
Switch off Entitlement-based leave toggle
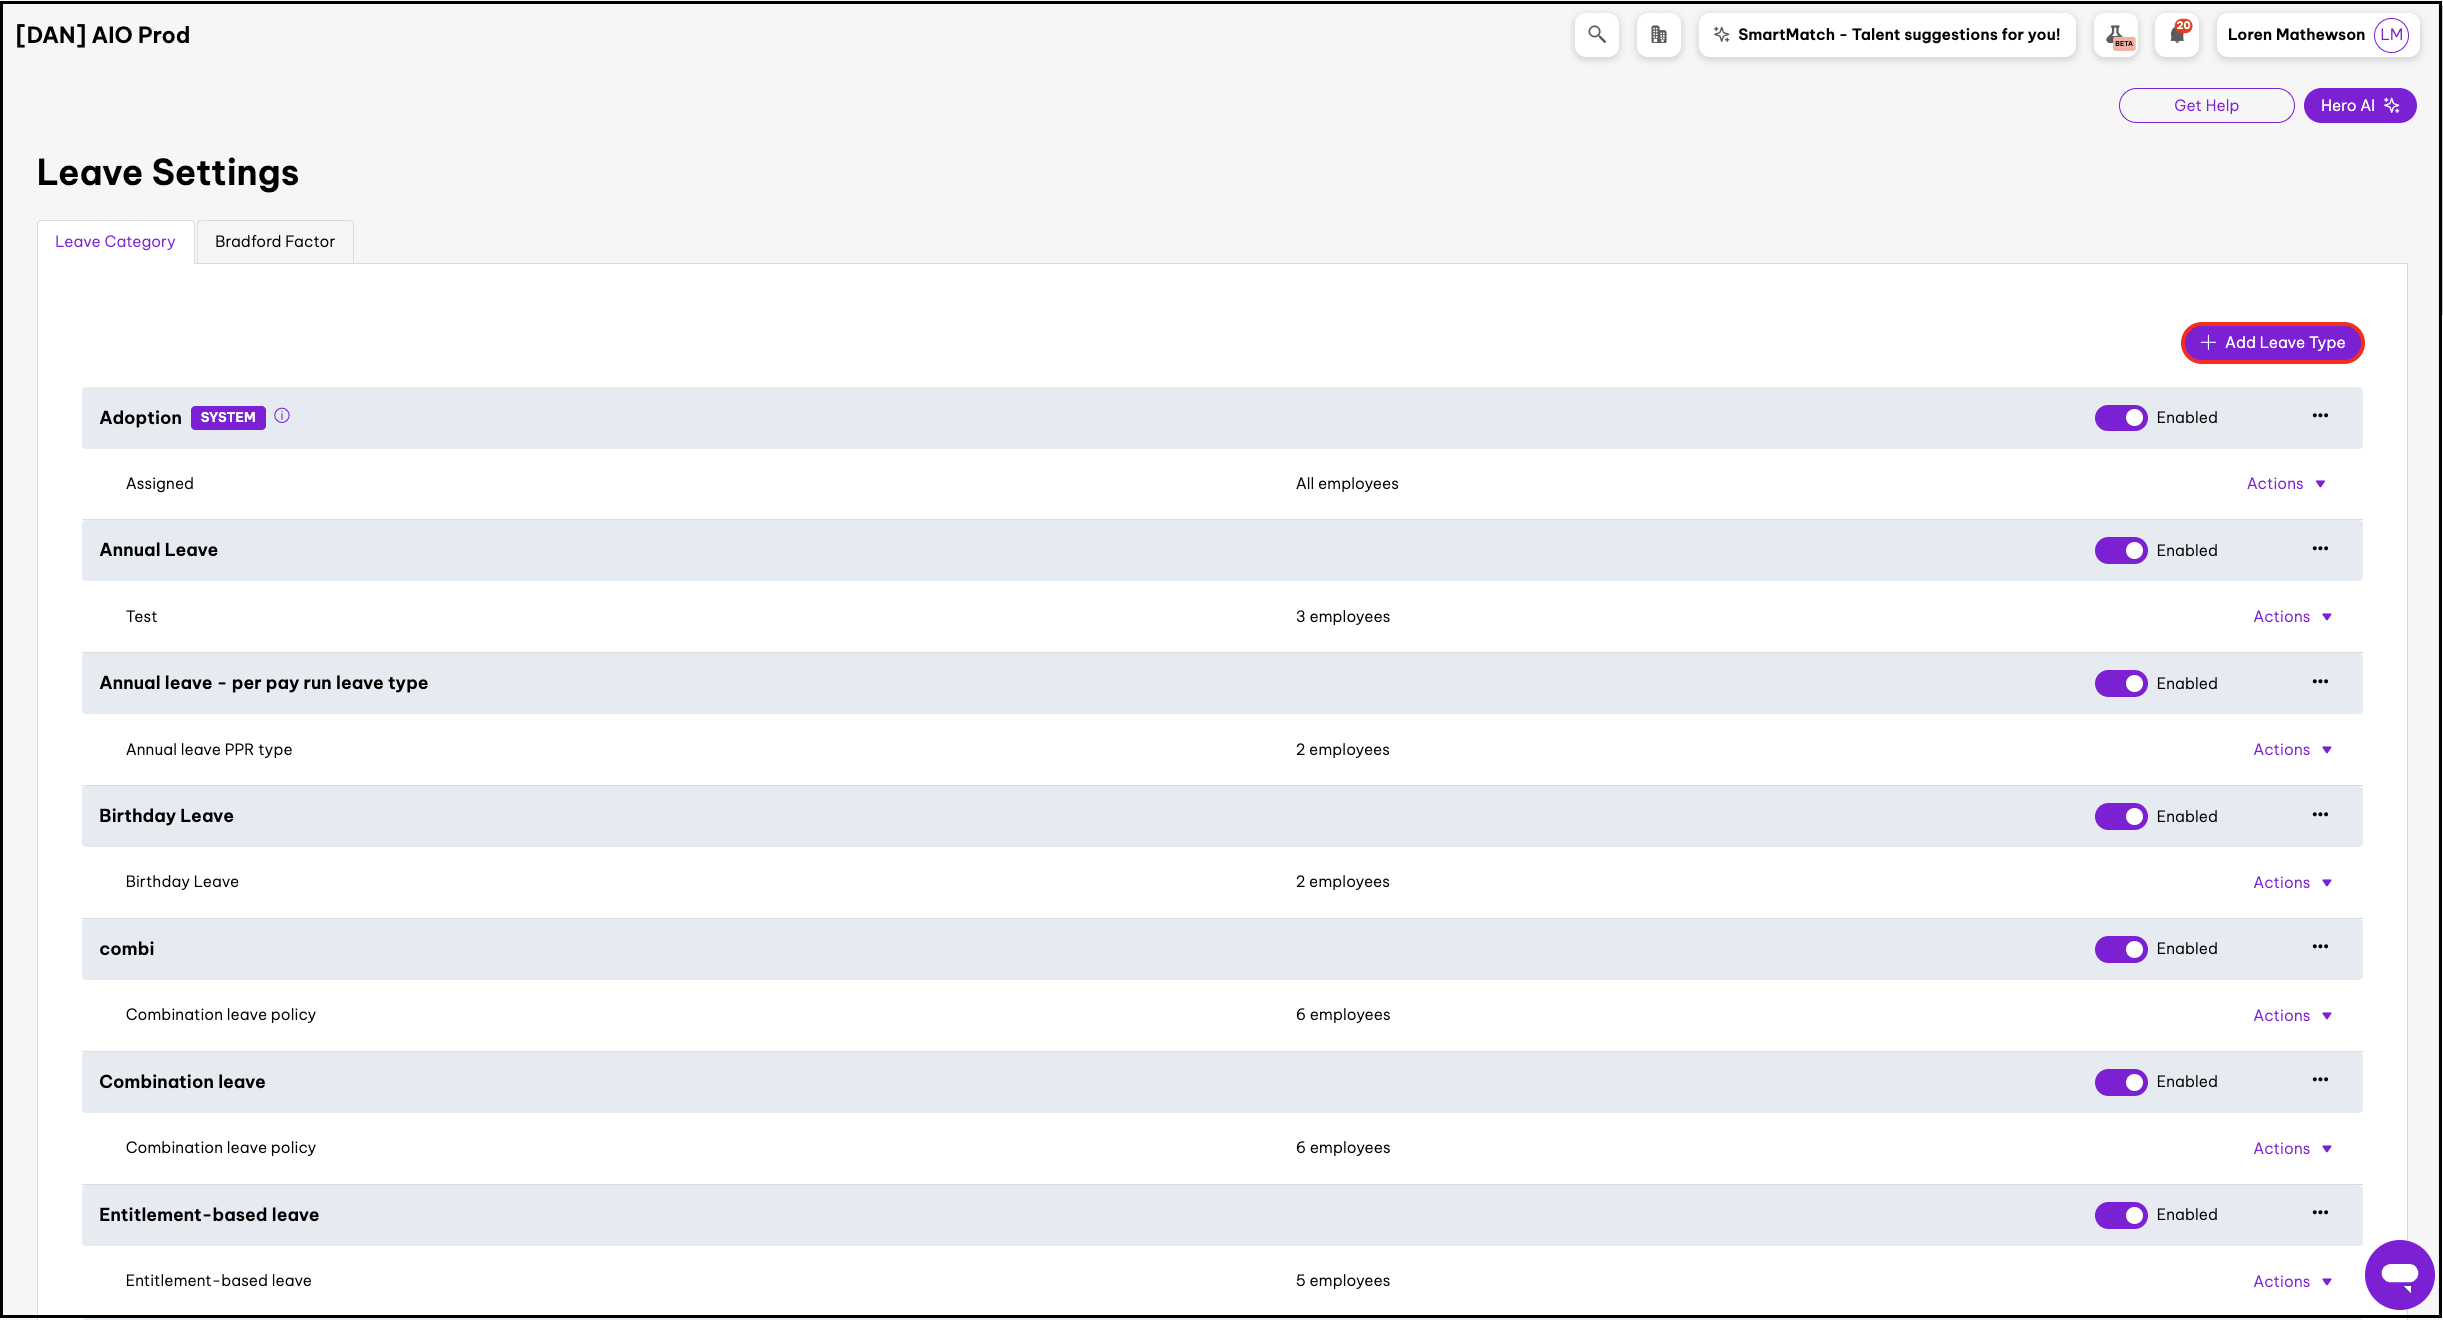2120,1215
